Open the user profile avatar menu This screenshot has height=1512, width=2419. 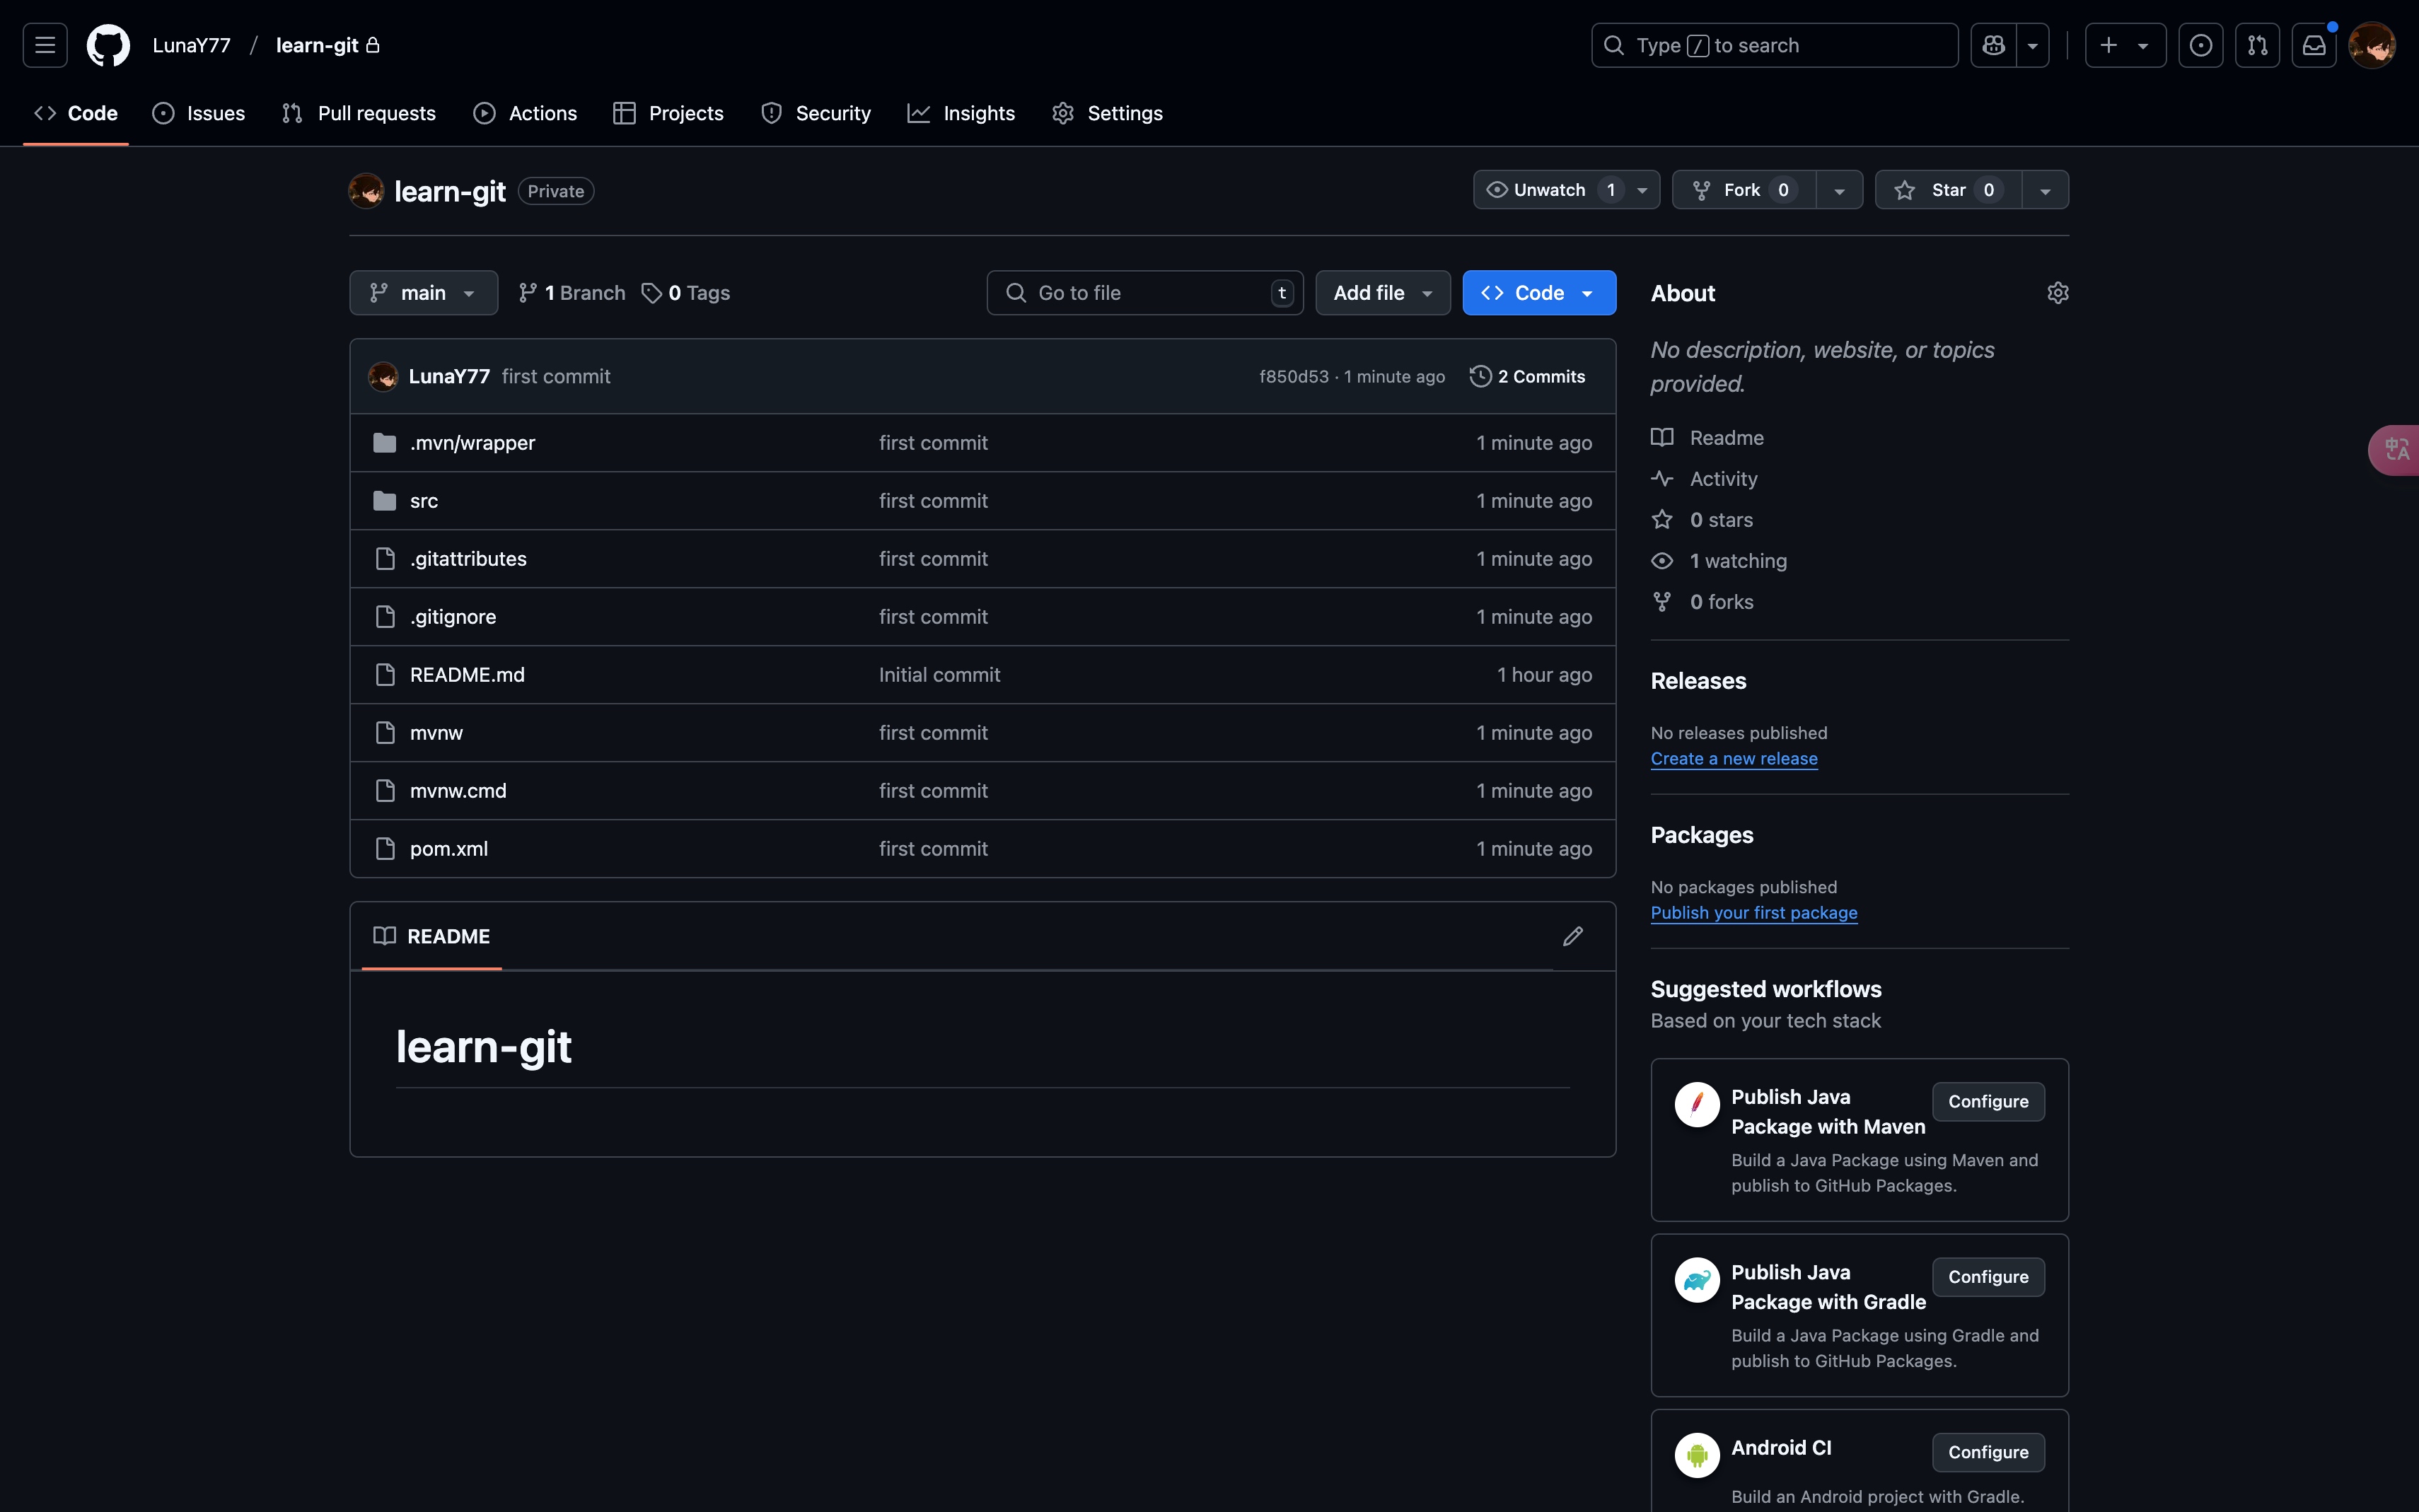[x=2371, y=45]
